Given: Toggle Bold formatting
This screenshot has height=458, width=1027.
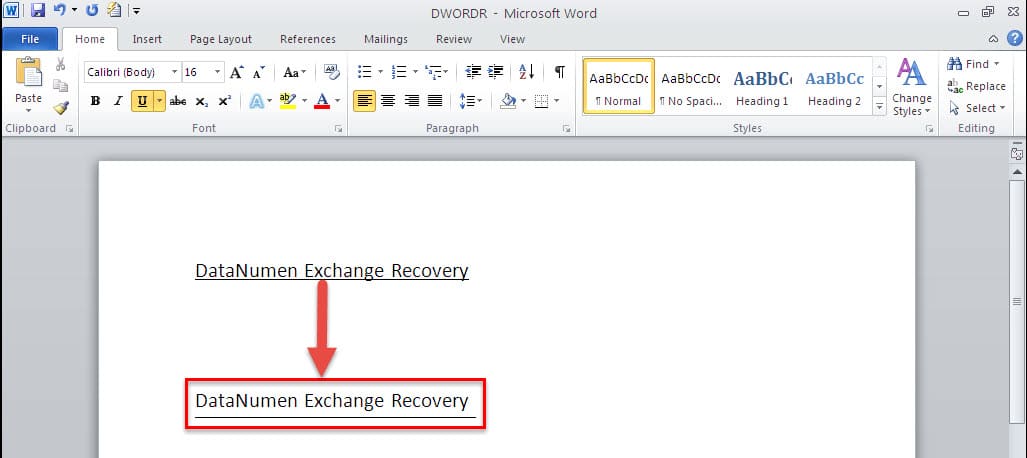Looking at the screenshot, I should click(x=95, y=101).
